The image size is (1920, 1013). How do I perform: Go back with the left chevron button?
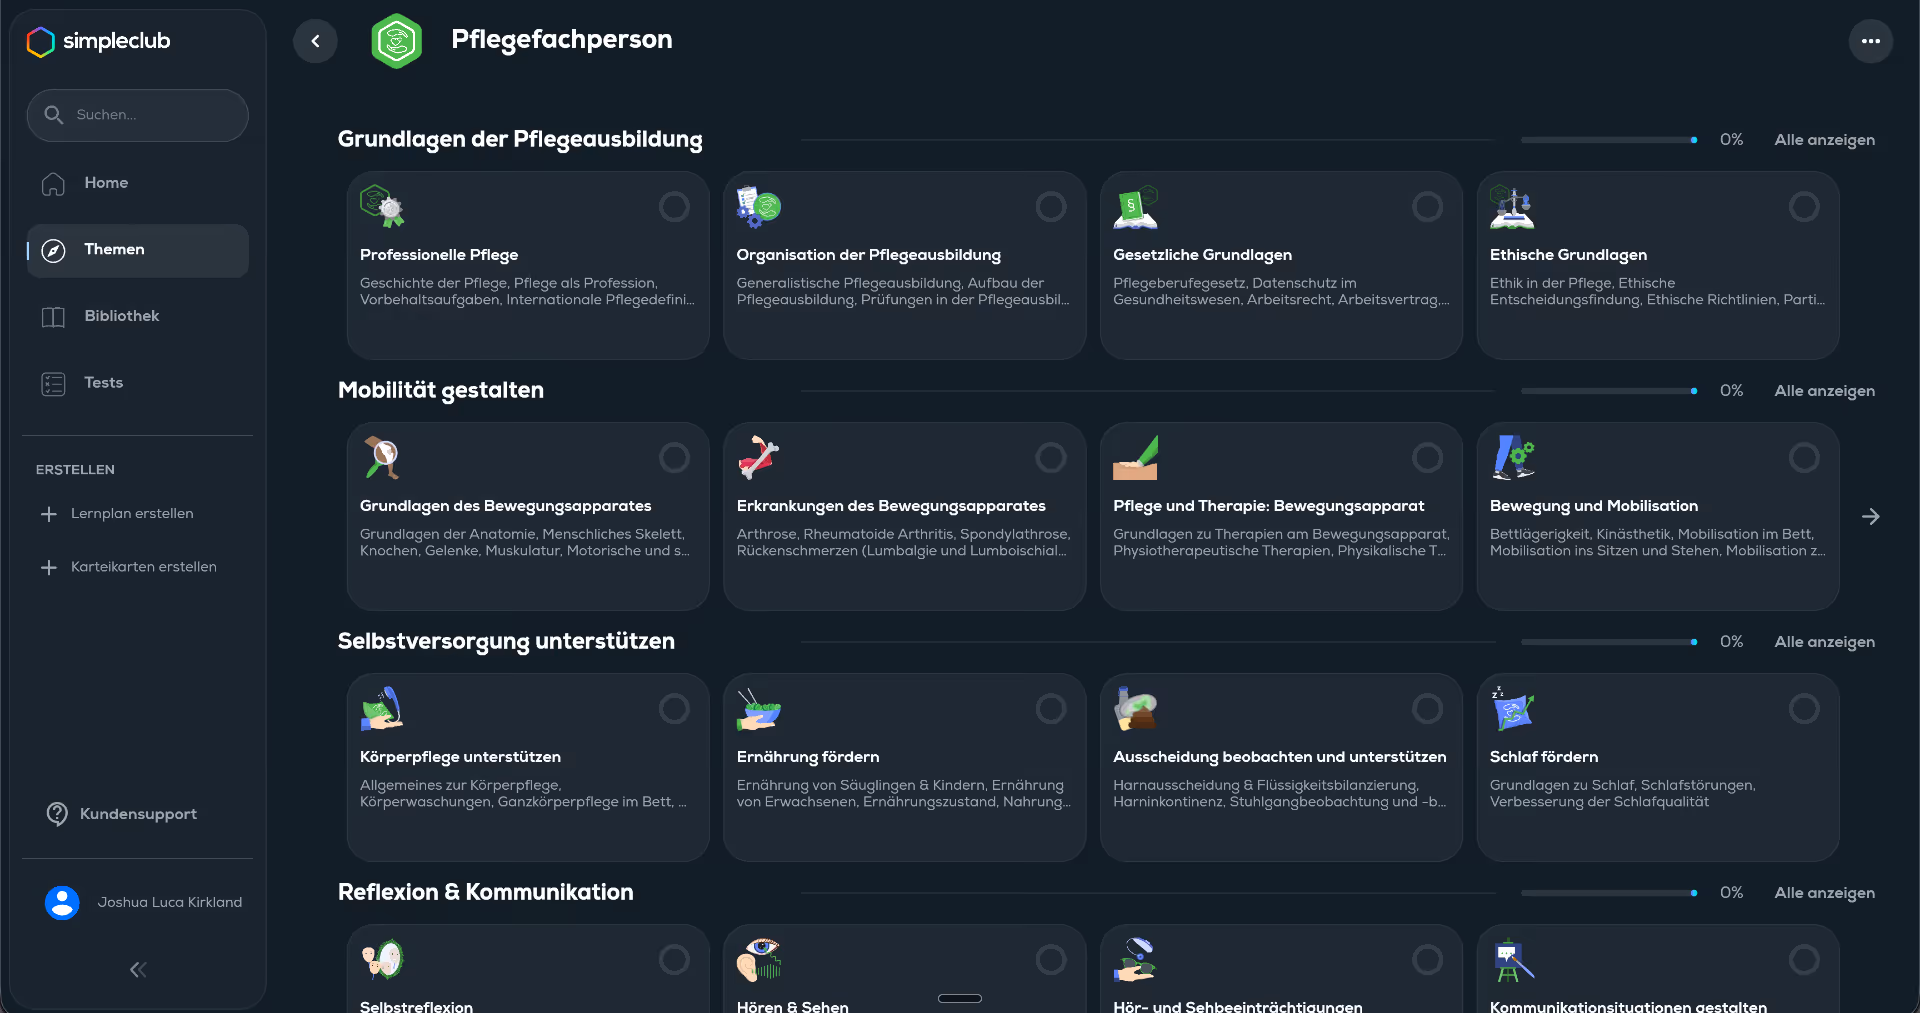tap(315, 41)
